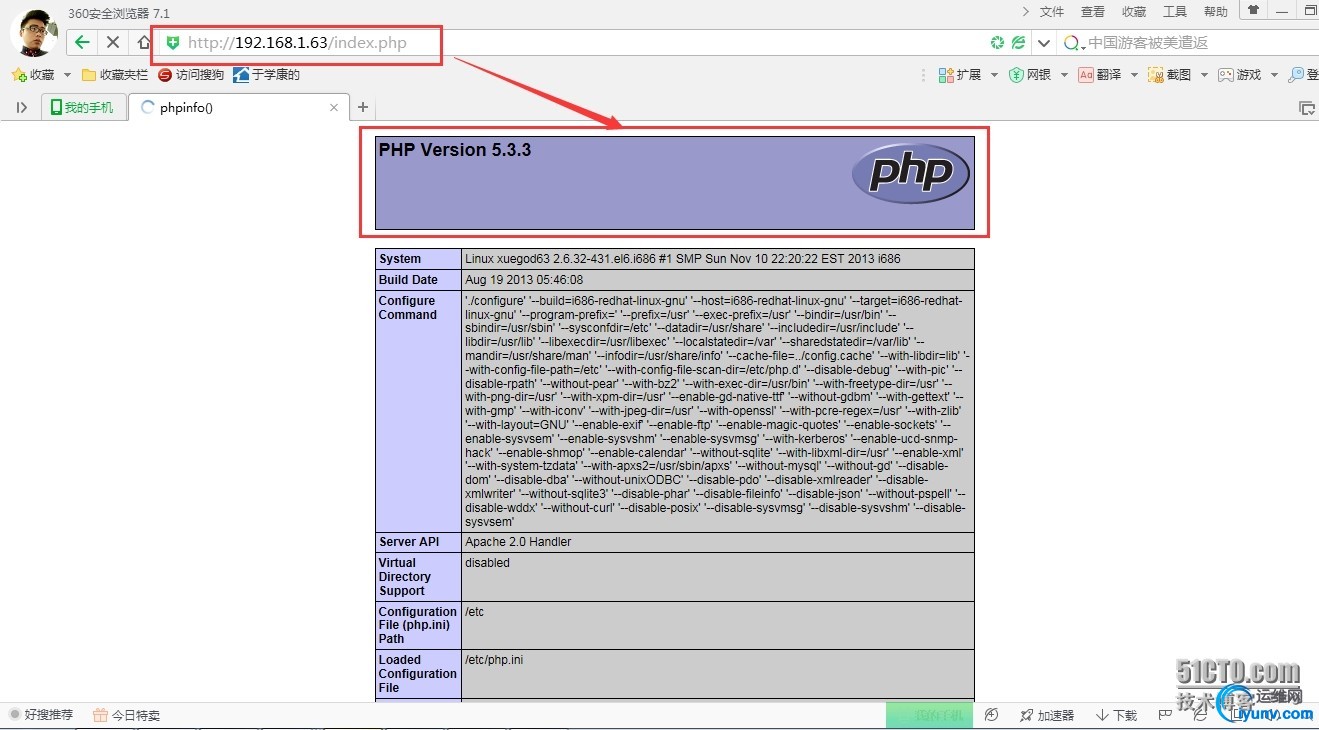Click the user avatar picture
Screen dimensions: 1319x730
click(34, 34)
